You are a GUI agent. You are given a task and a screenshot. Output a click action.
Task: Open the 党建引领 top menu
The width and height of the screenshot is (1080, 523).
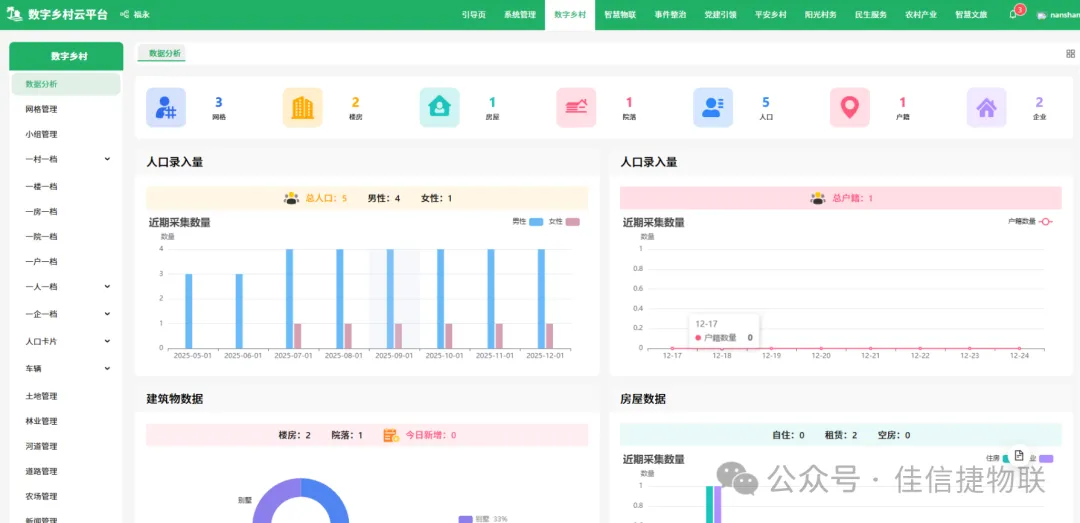(x=720, y=14)
